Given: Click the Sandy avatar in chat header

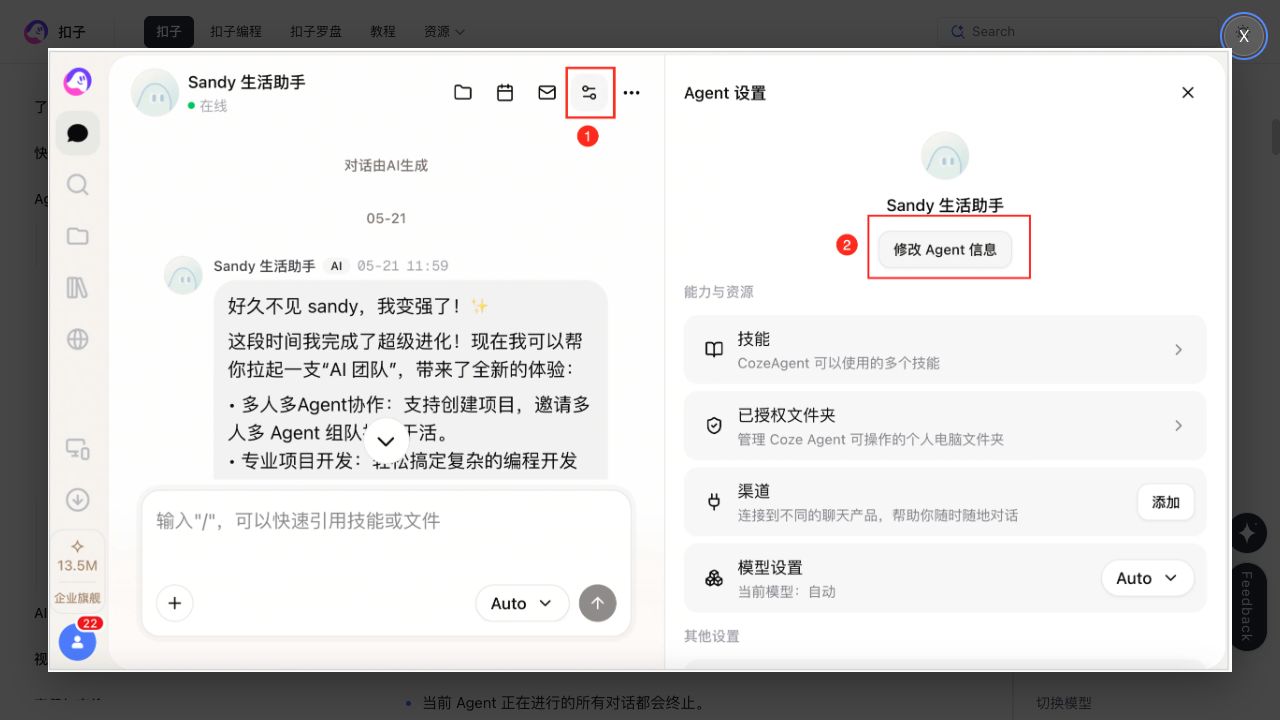Looking at the screenshot, I should (x=155, y=93).
